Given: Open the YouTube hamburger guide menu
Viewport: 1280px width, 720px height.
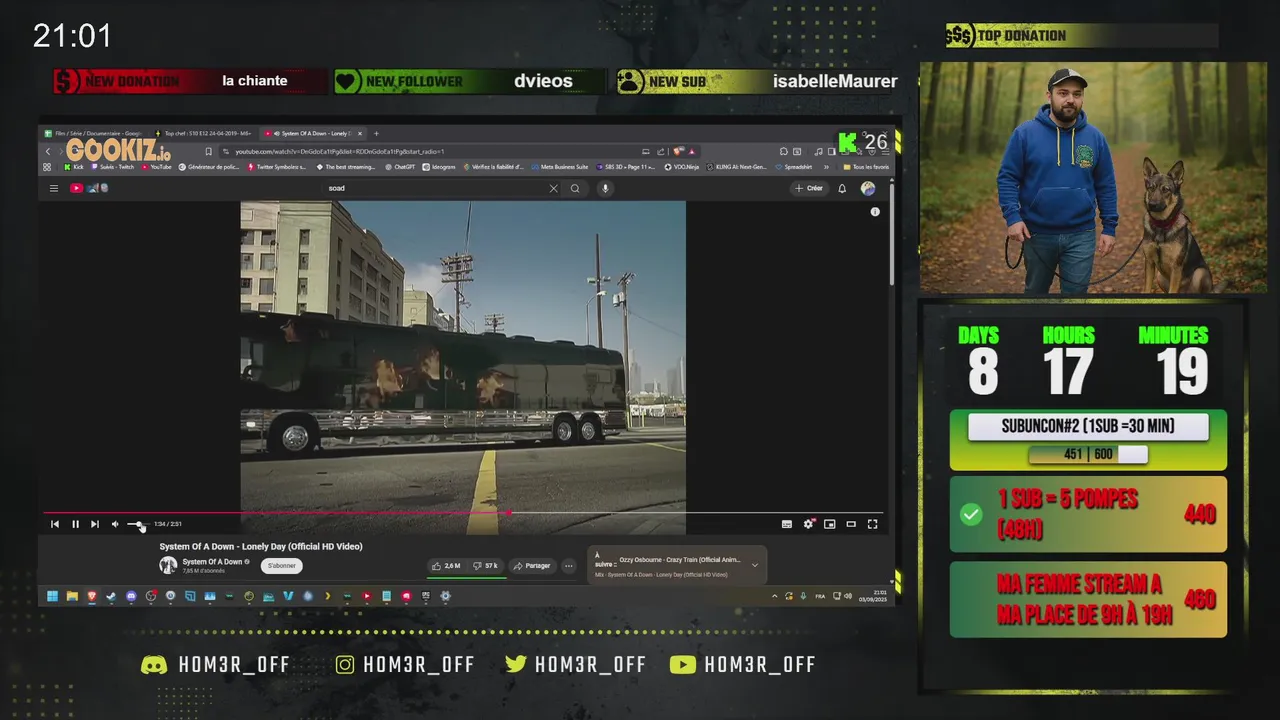Looking at the screenshot, I should 54,188.
